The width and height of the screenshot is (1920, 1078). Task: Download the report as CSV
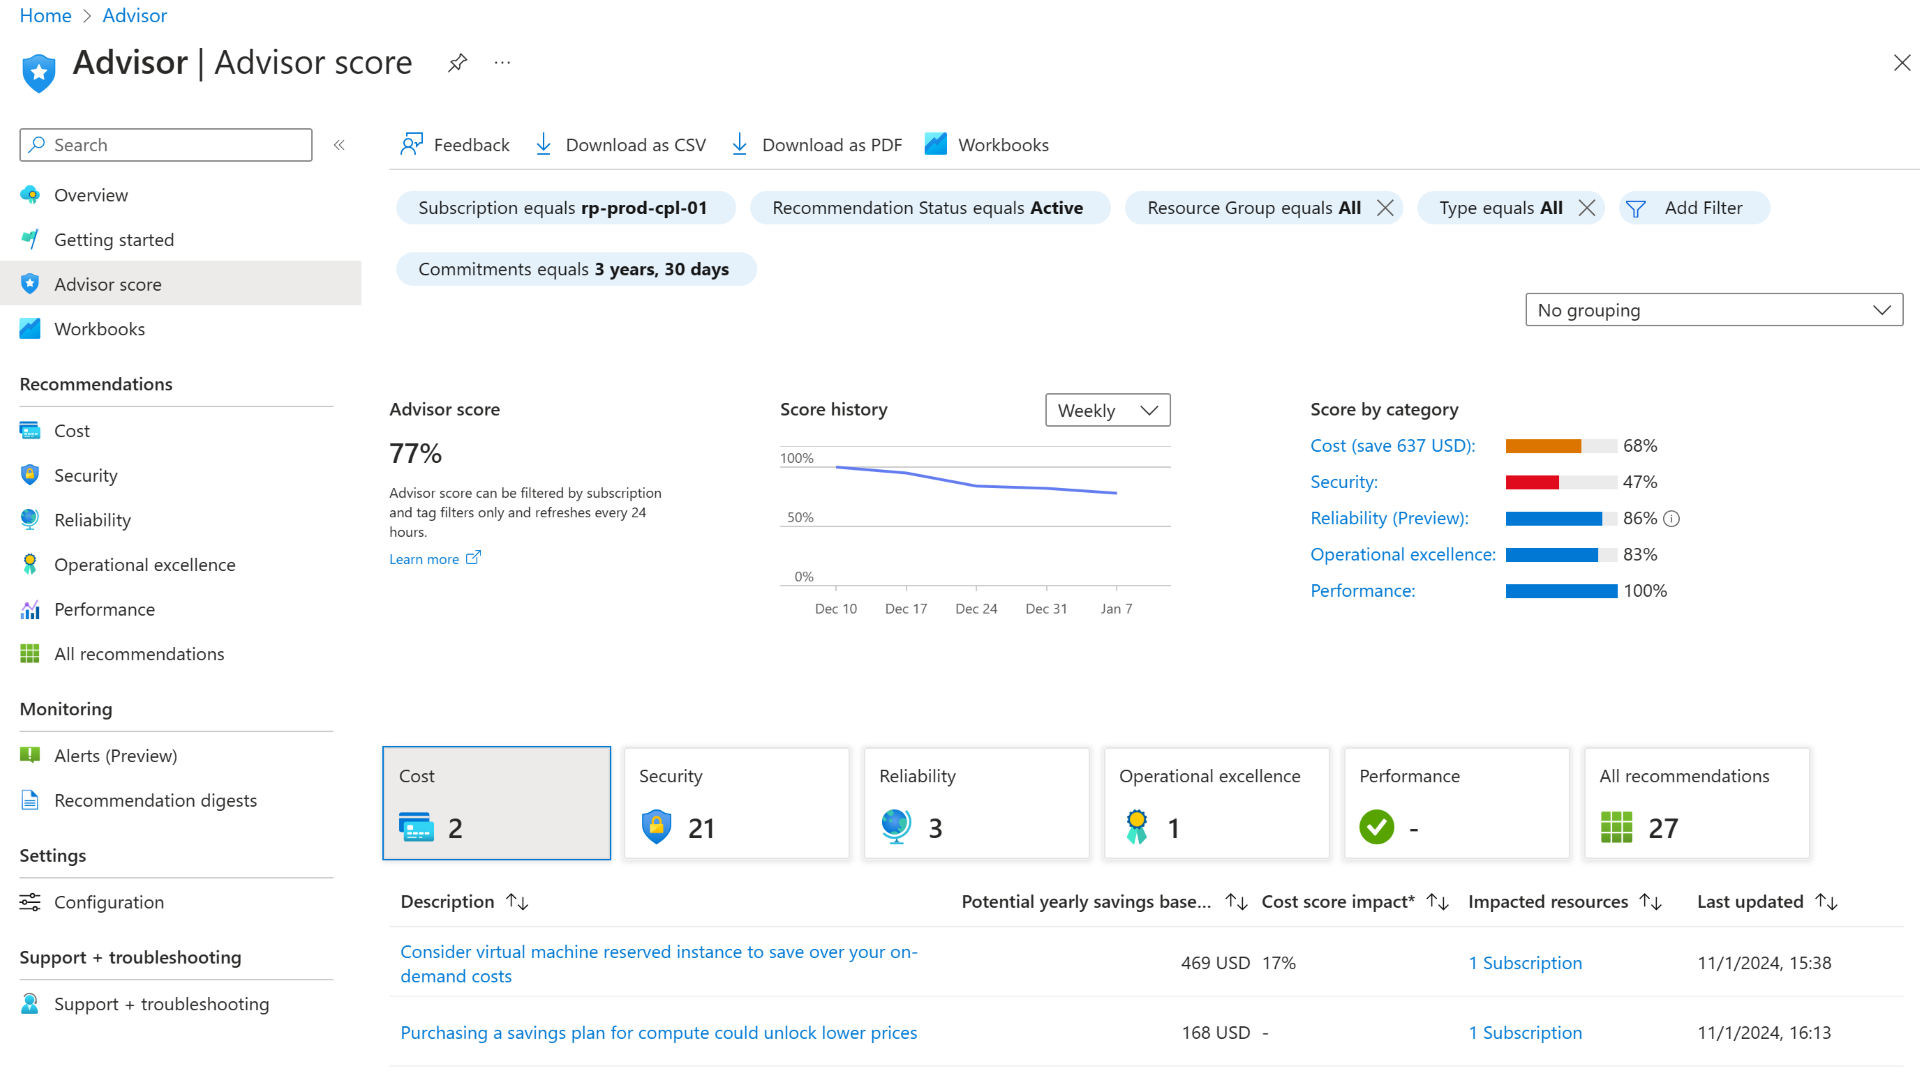click(620, 144)
